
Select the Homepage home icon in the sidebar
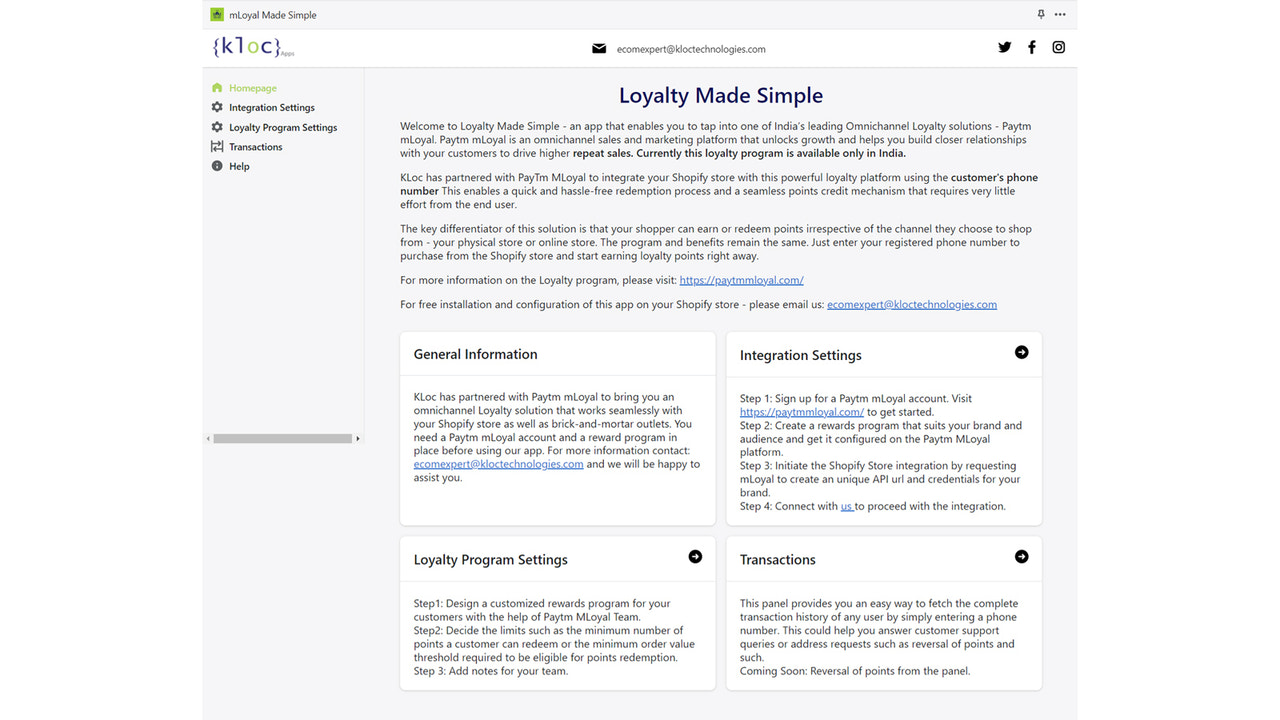point(216,87)
